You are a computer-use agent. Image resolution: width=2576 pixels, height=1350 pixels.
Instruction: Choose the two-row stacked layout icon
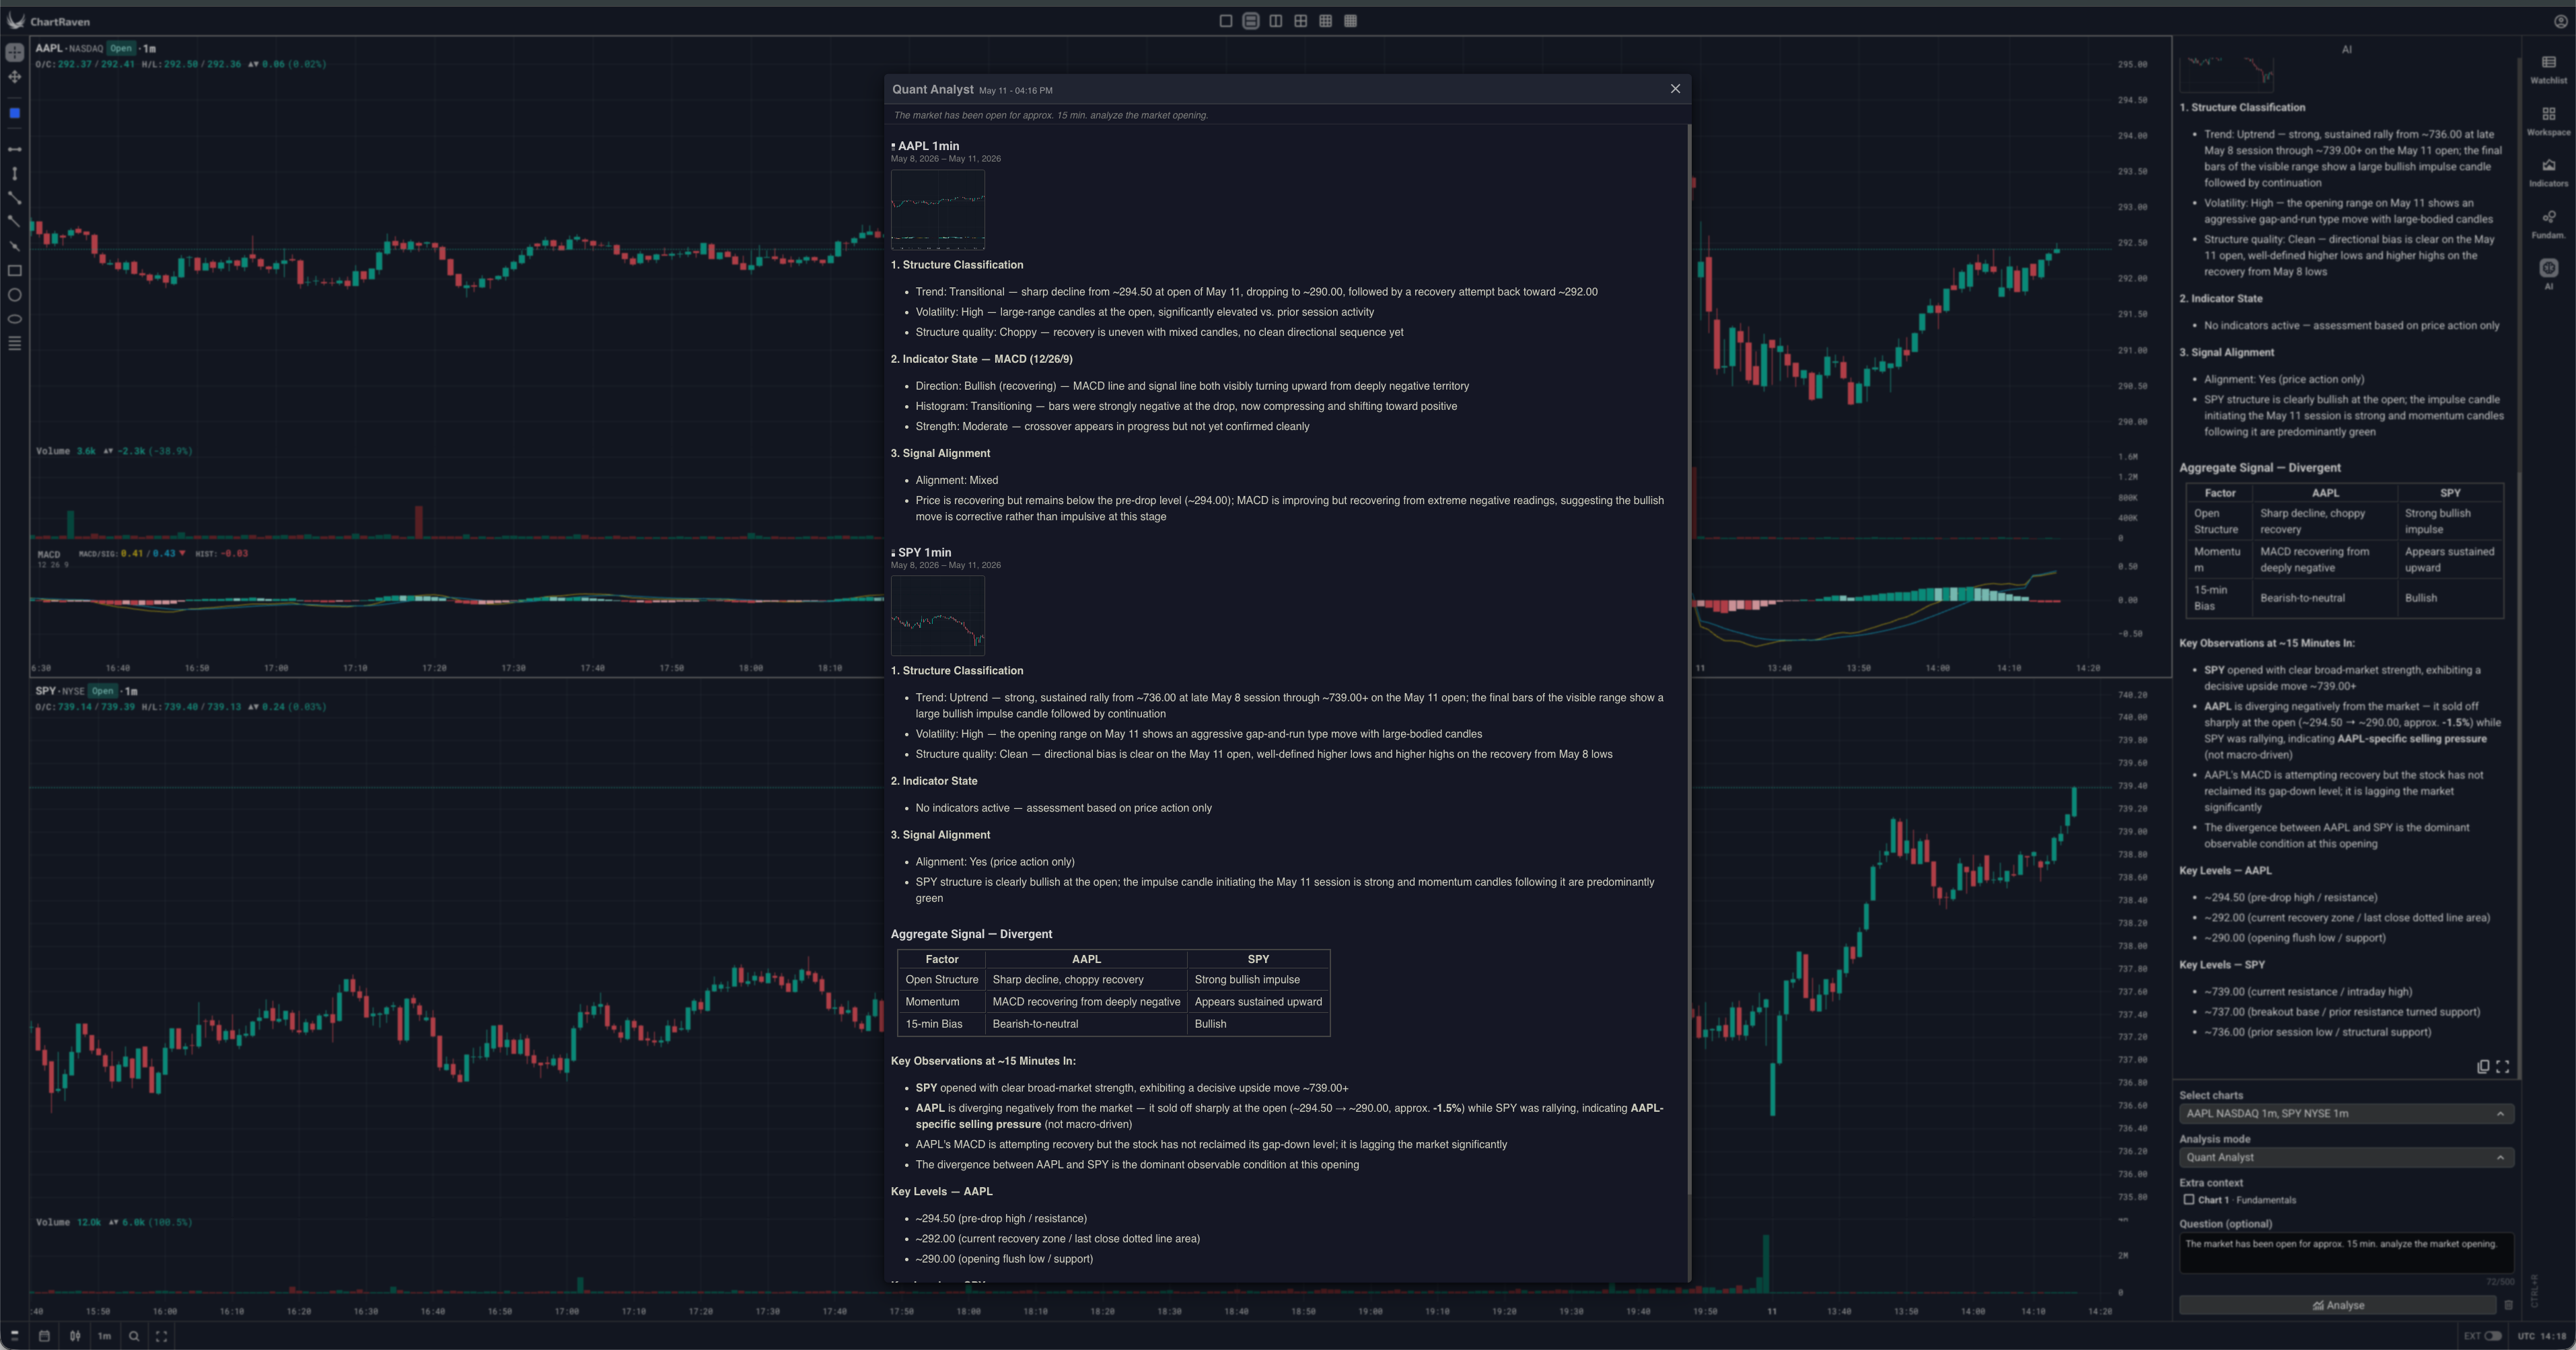pyautogui.click(x=1251, y=21)
